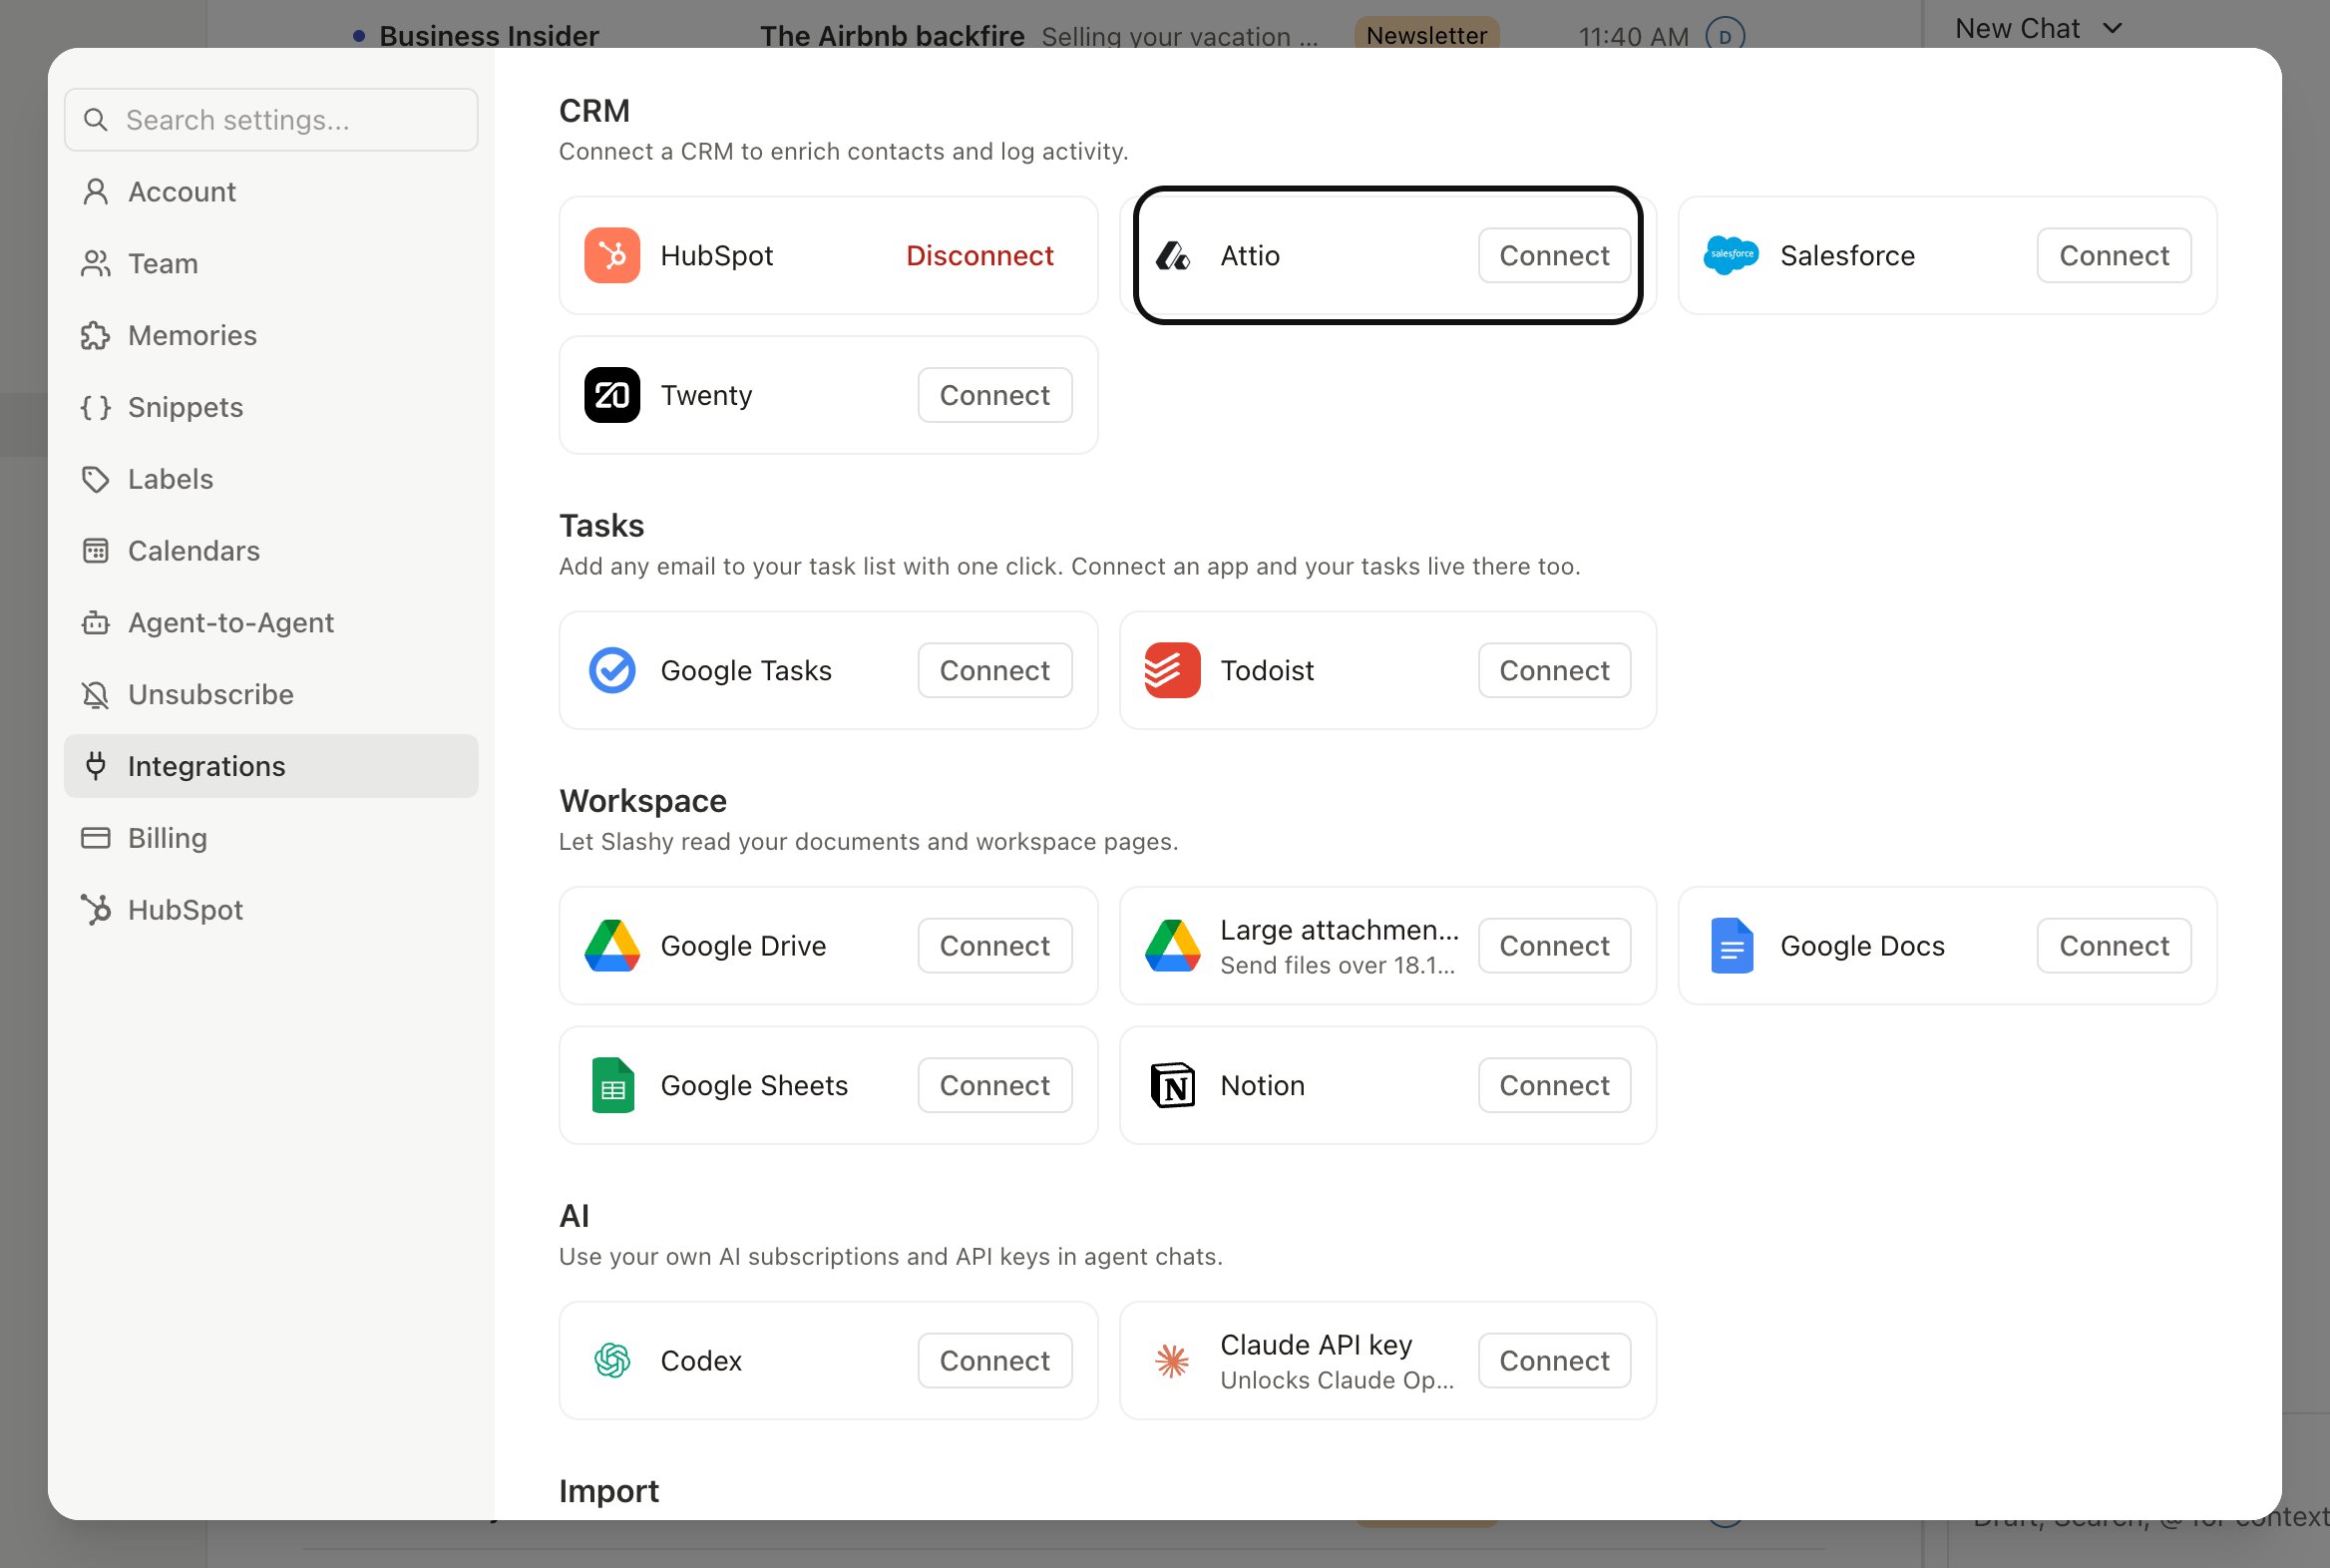The image size is (2330, 1568).
Task: Click the puzzle icon beside Memories
Action: [x=95, y=336]
